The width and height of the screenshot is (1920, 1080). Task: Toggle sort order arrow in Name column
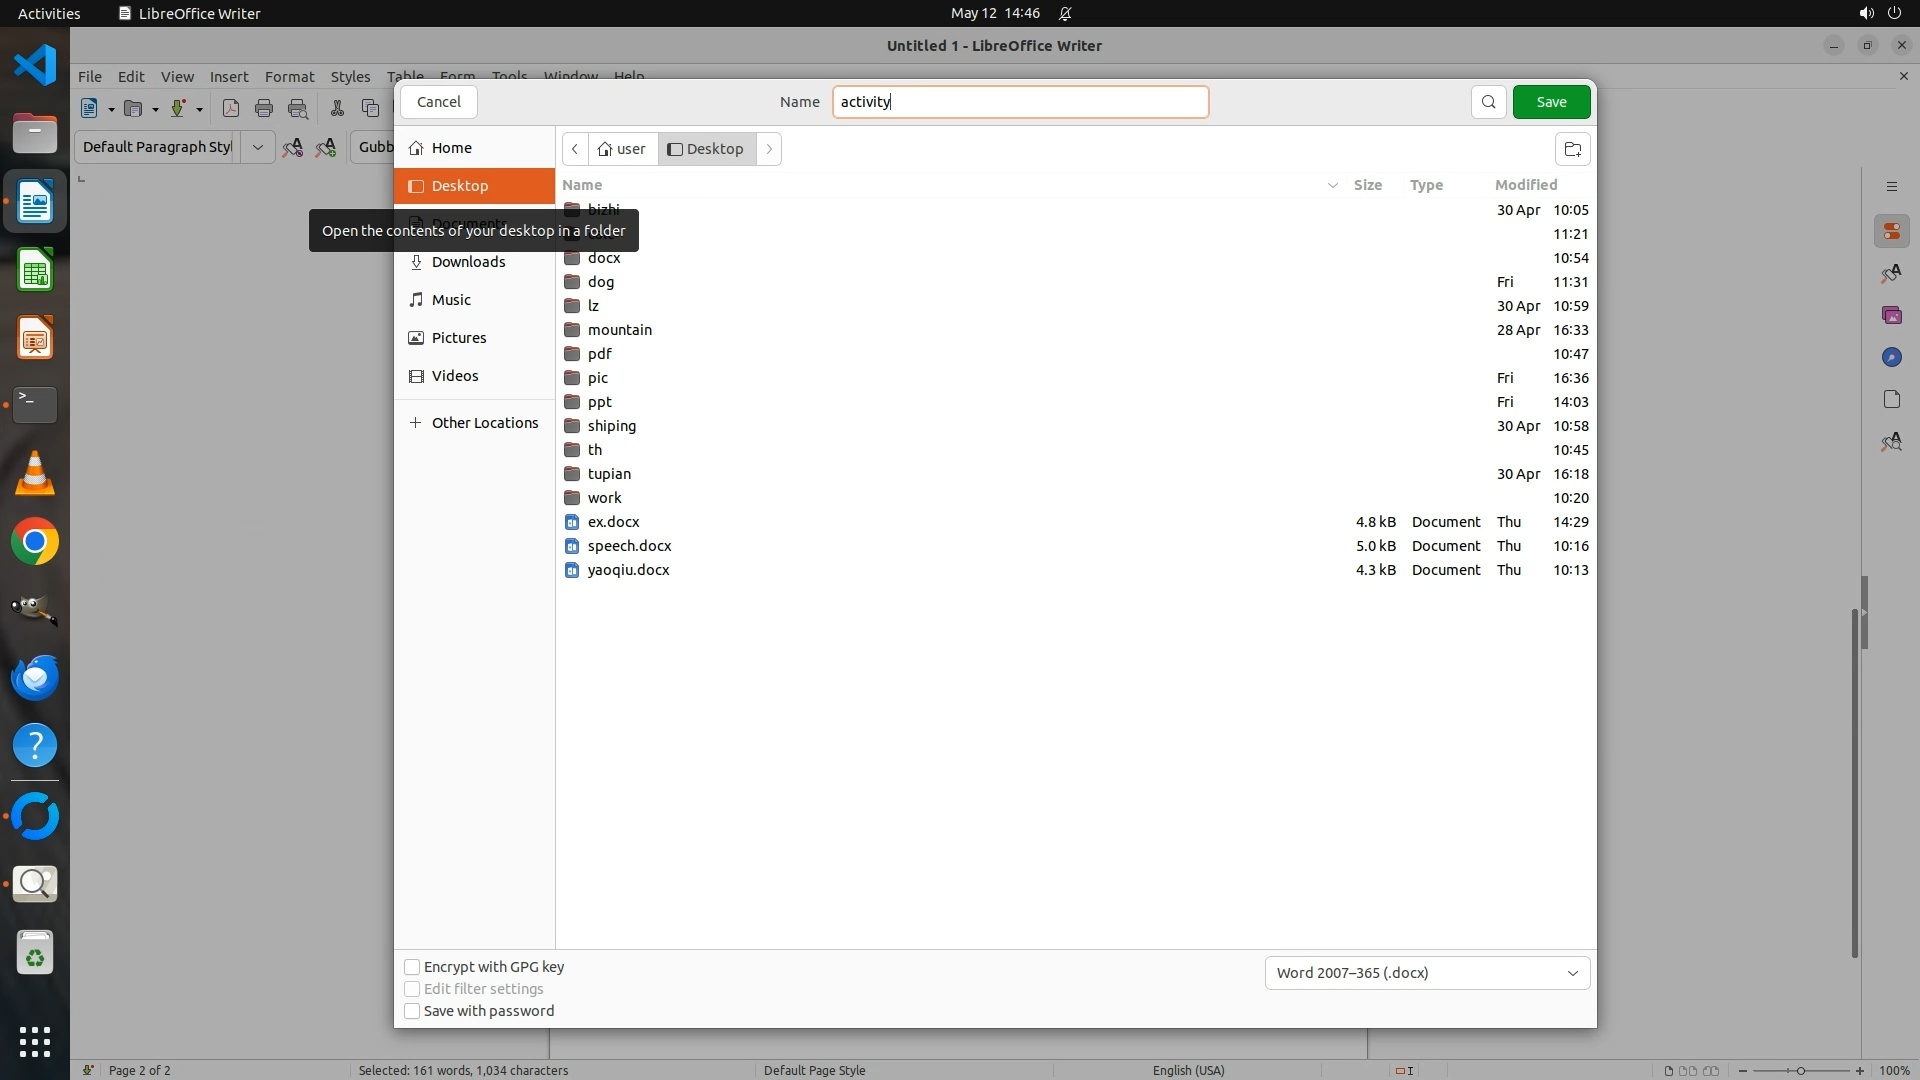pos(1332,185)
